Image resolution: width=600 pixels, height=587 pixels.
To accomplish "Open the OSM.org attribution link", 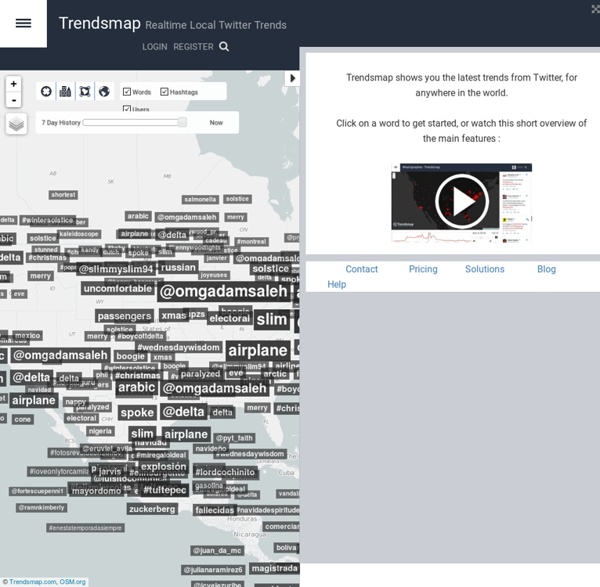I will coord(72,582).
